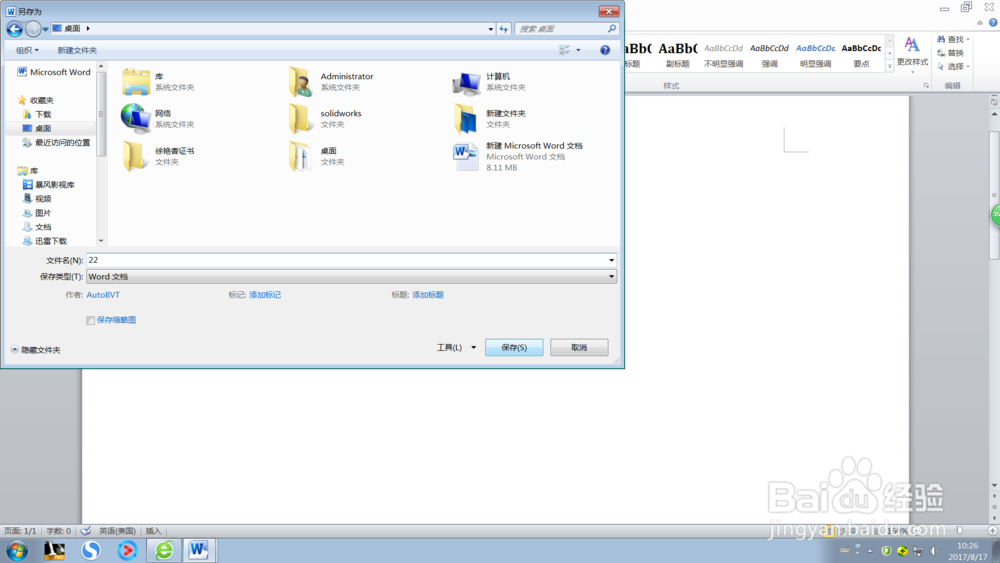
Task: Open the 保存类型 Word 文档 combo box
Action: 351,277
